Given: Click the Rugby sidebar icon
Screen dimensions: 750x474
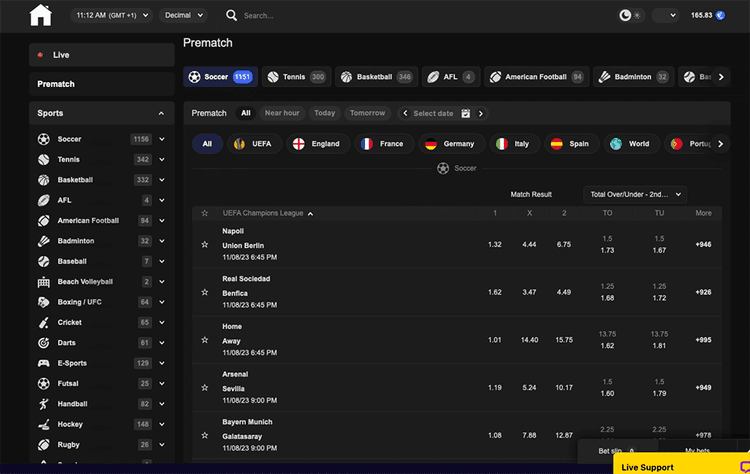Looking at the screenshot, I should click(x=44, y=445).
